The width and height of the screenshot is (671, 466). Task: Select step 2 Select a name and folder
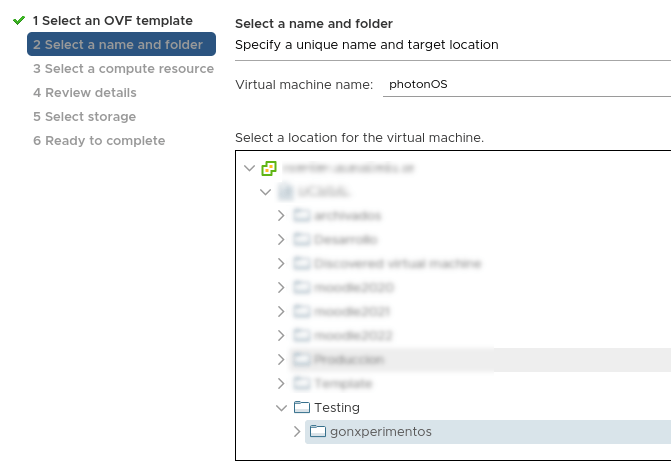(121, 44)
